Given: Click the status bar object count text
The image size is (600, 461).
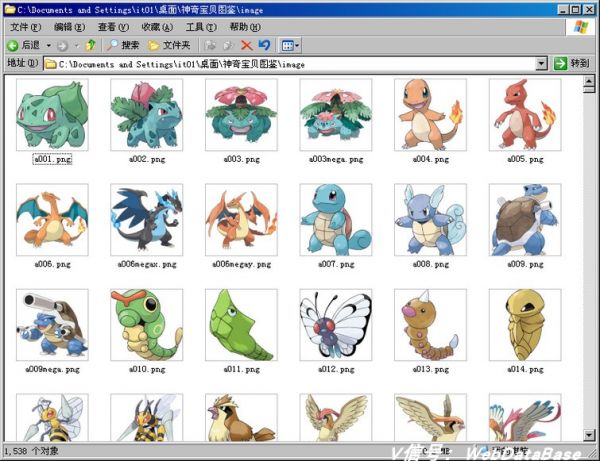Looking at the screenshot, I should [x=31, y=451].
